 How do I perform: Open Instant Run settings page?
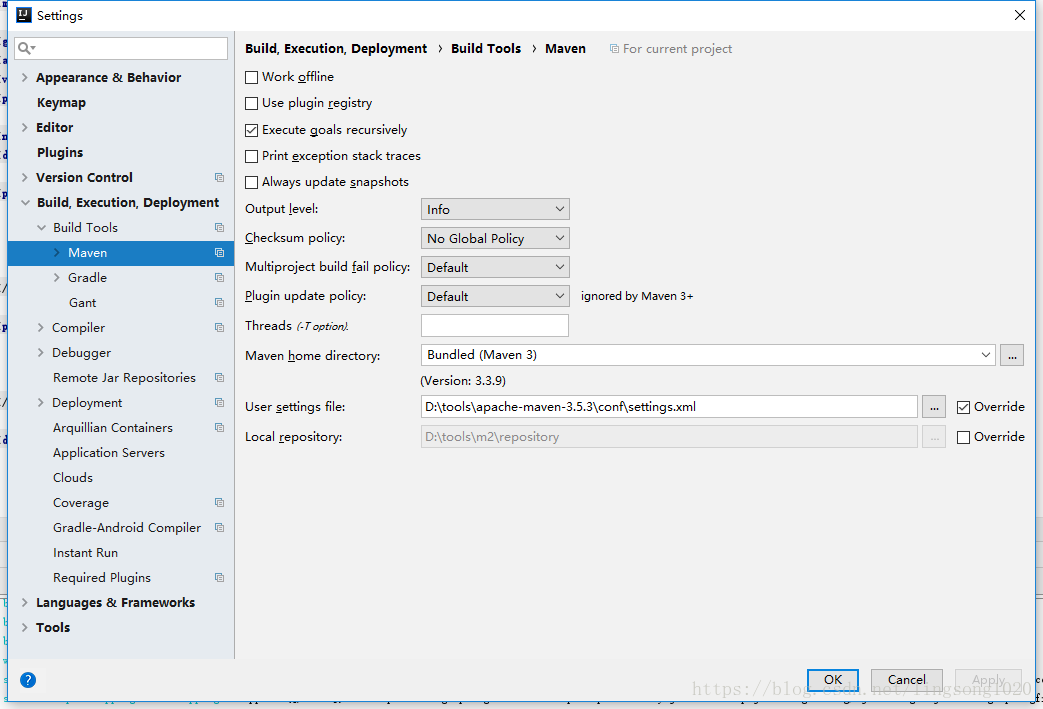pos(85,553)
